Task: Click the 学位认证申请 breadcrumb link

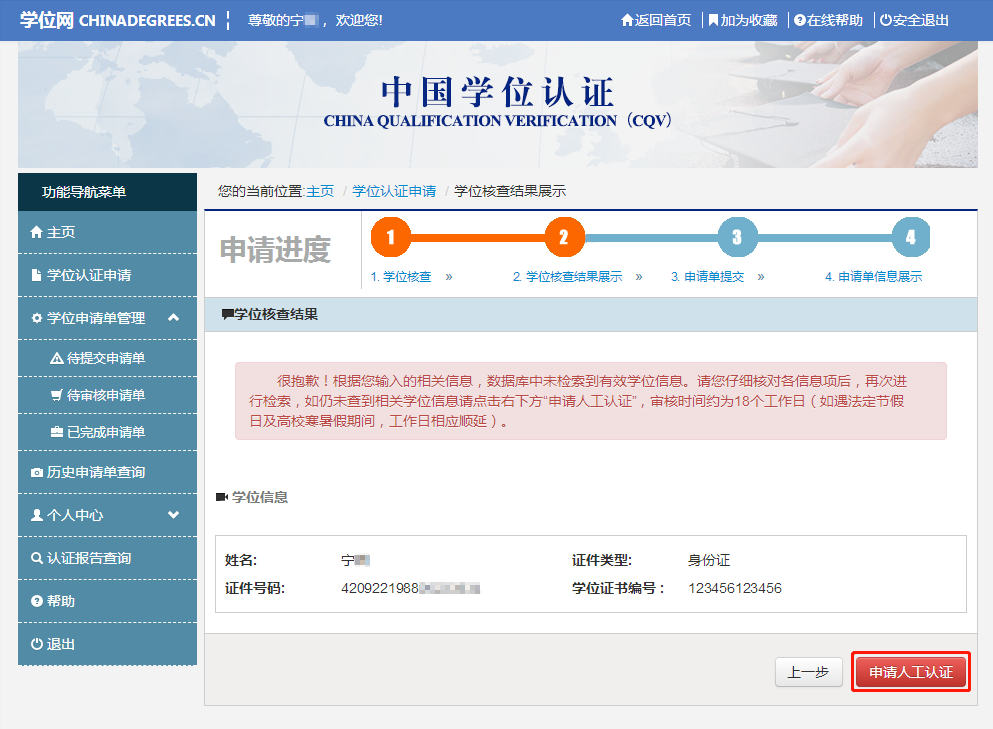Action: tap(394, 191)
